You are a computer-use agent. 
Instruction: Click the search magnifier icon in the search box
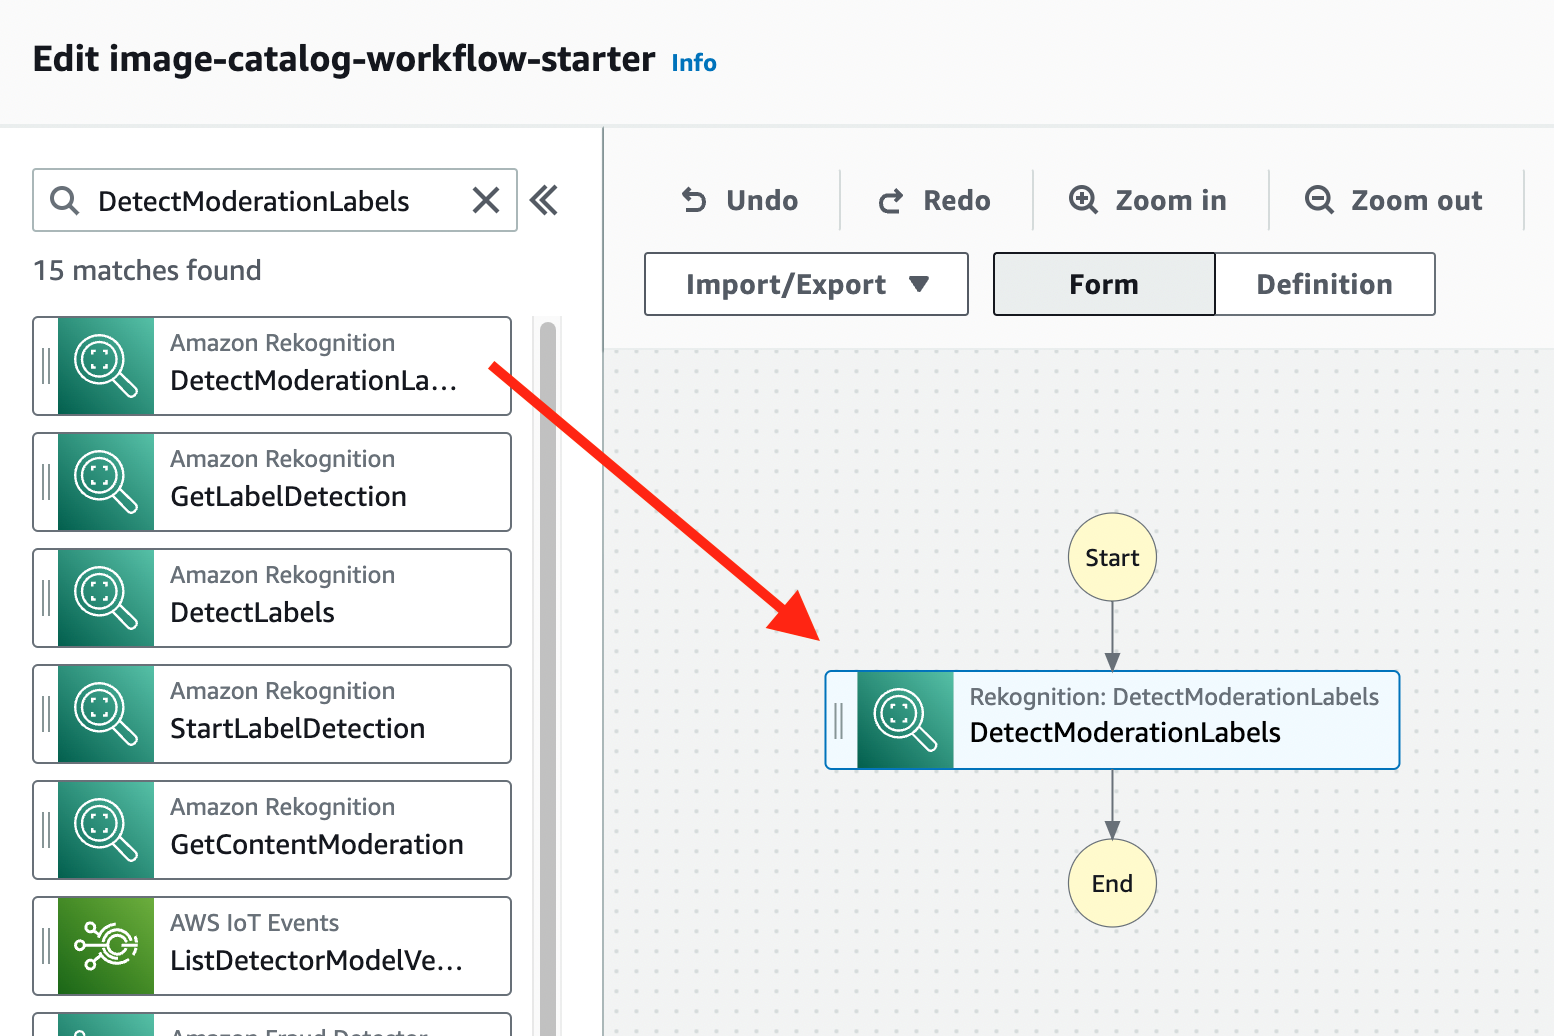[65, 201]
